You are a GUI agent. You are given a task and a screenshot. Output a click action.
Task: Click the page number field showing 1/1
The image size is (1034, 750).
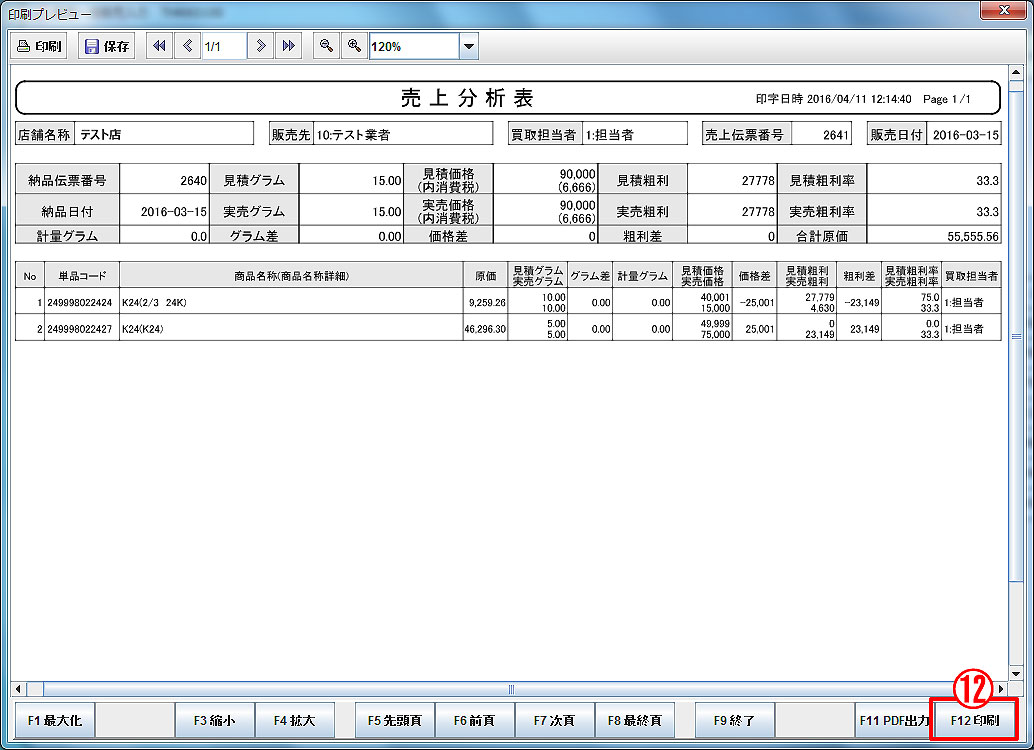(x=224, y=46)
